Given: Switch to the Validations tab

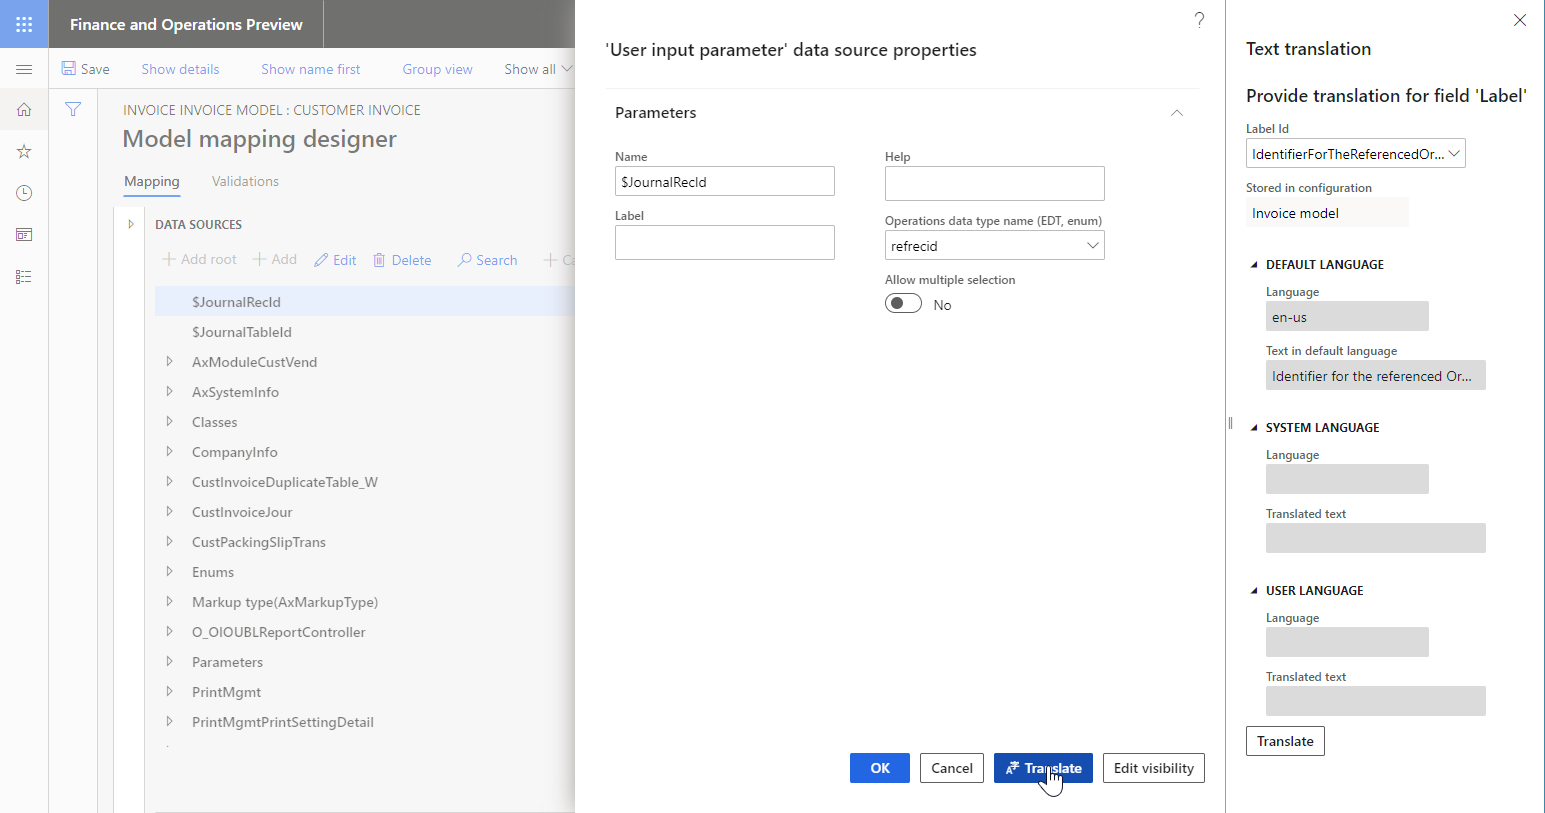Looking at the screenshot, I should click(x=245, y=181).
